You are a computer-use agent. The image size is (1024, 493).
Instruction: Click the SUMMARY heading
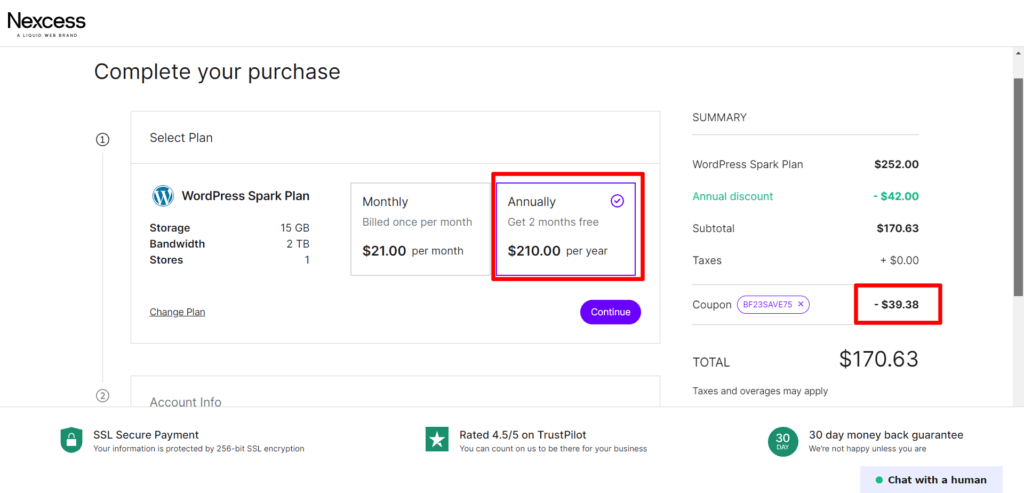[719, 118]
